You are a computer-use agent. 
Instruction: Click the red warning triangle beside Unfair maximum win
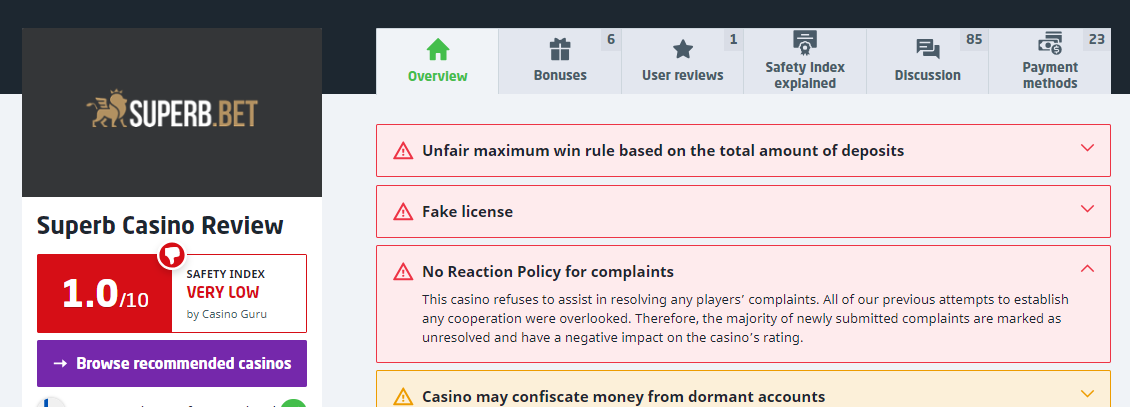point(403,151)
